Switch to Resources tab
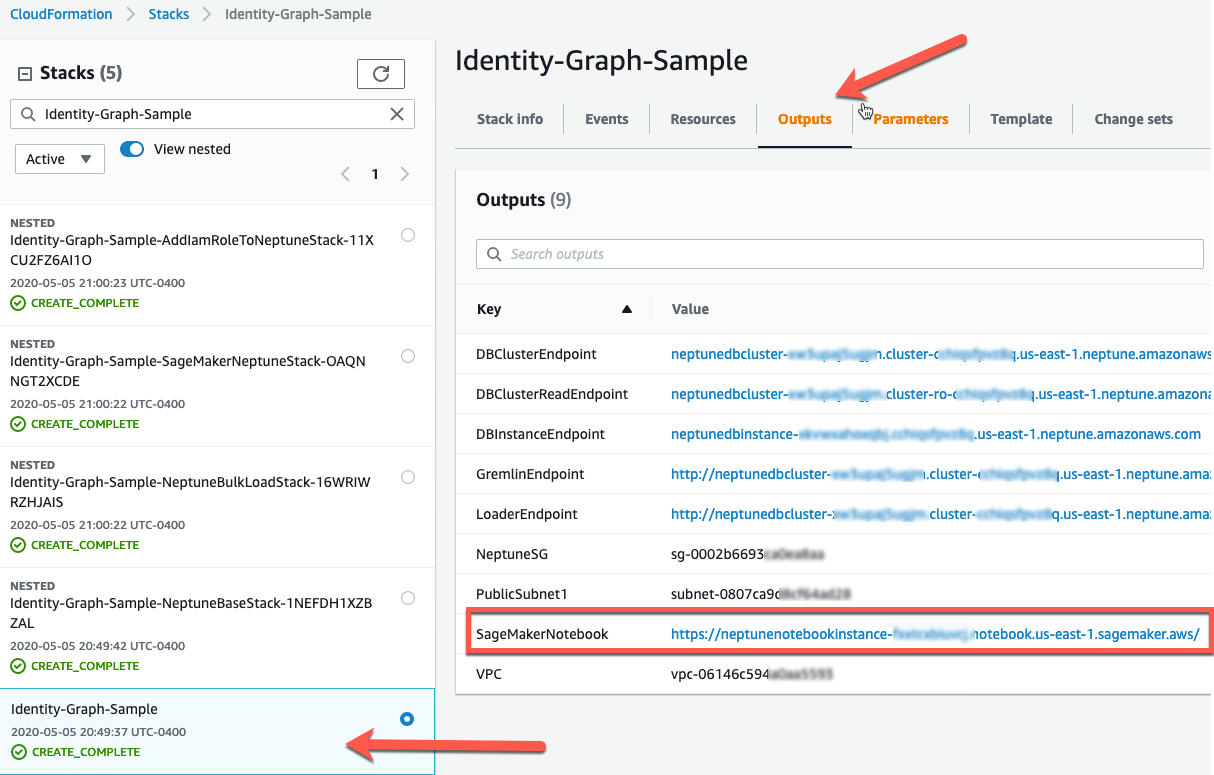This screenshot has height=775, width=1214. pos(703,119)
